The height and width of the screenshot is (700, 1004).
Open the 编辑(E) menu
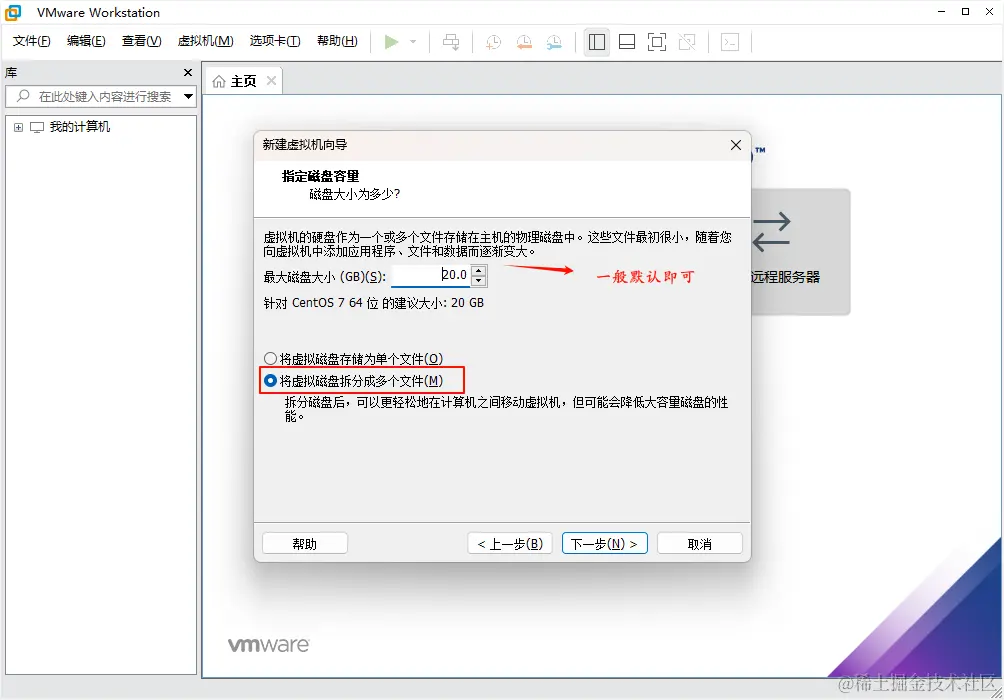[x=86, y=41]
